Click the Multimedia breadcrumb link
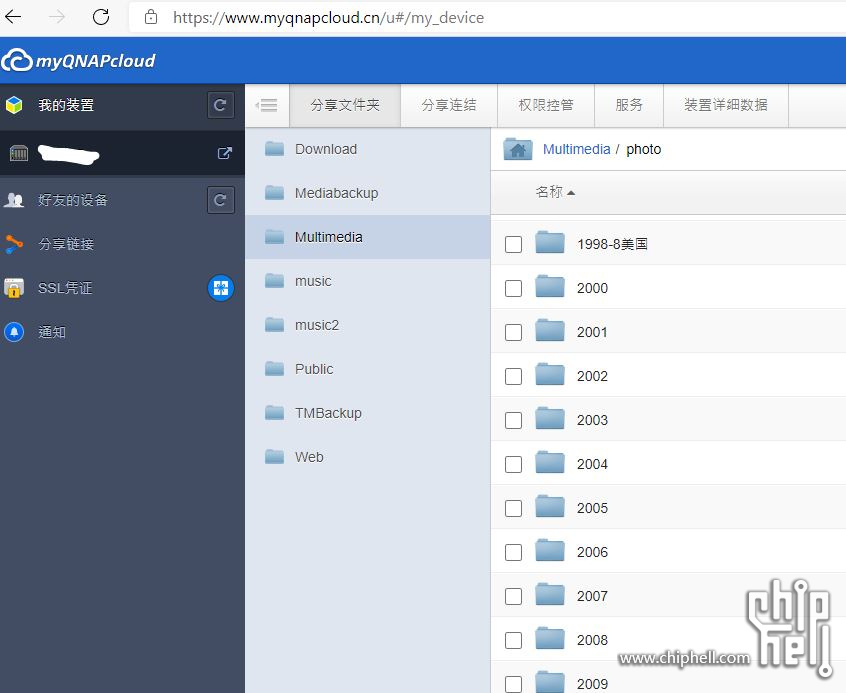This screenshot has width=846, height=693. click(x=576, y=149)
